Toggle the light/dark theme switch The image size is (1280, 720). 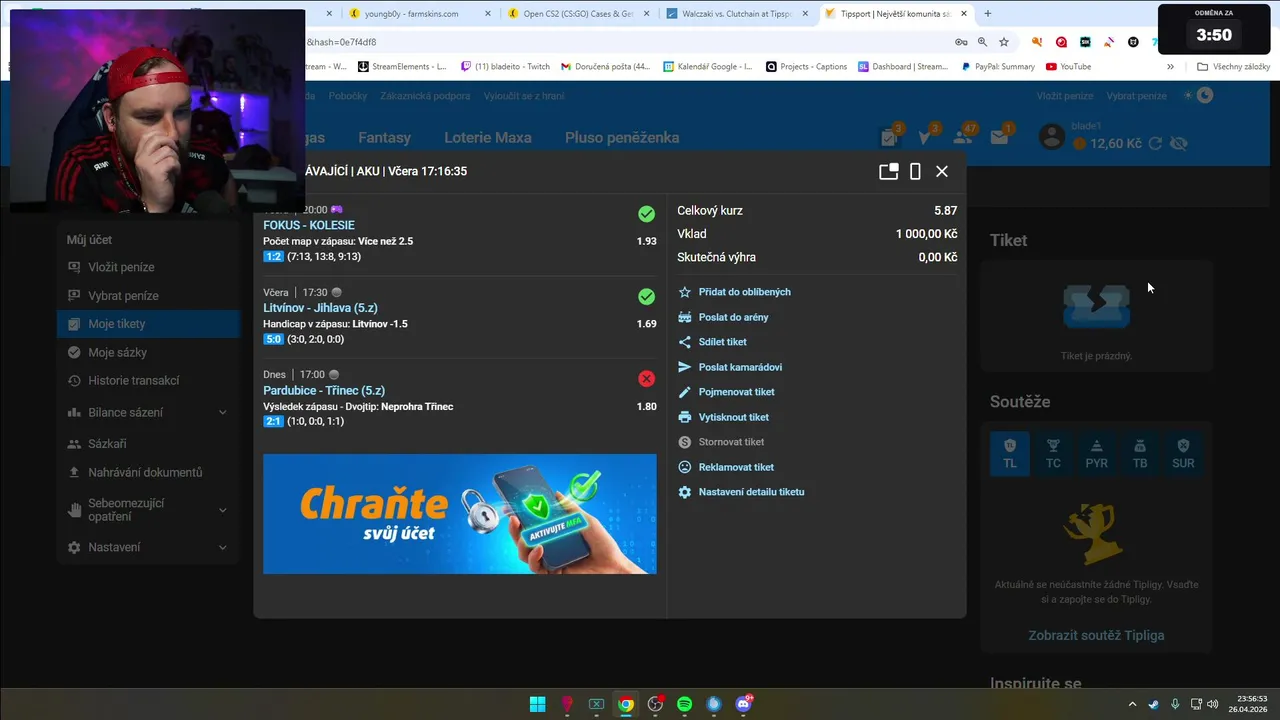tap(1198, 96)
